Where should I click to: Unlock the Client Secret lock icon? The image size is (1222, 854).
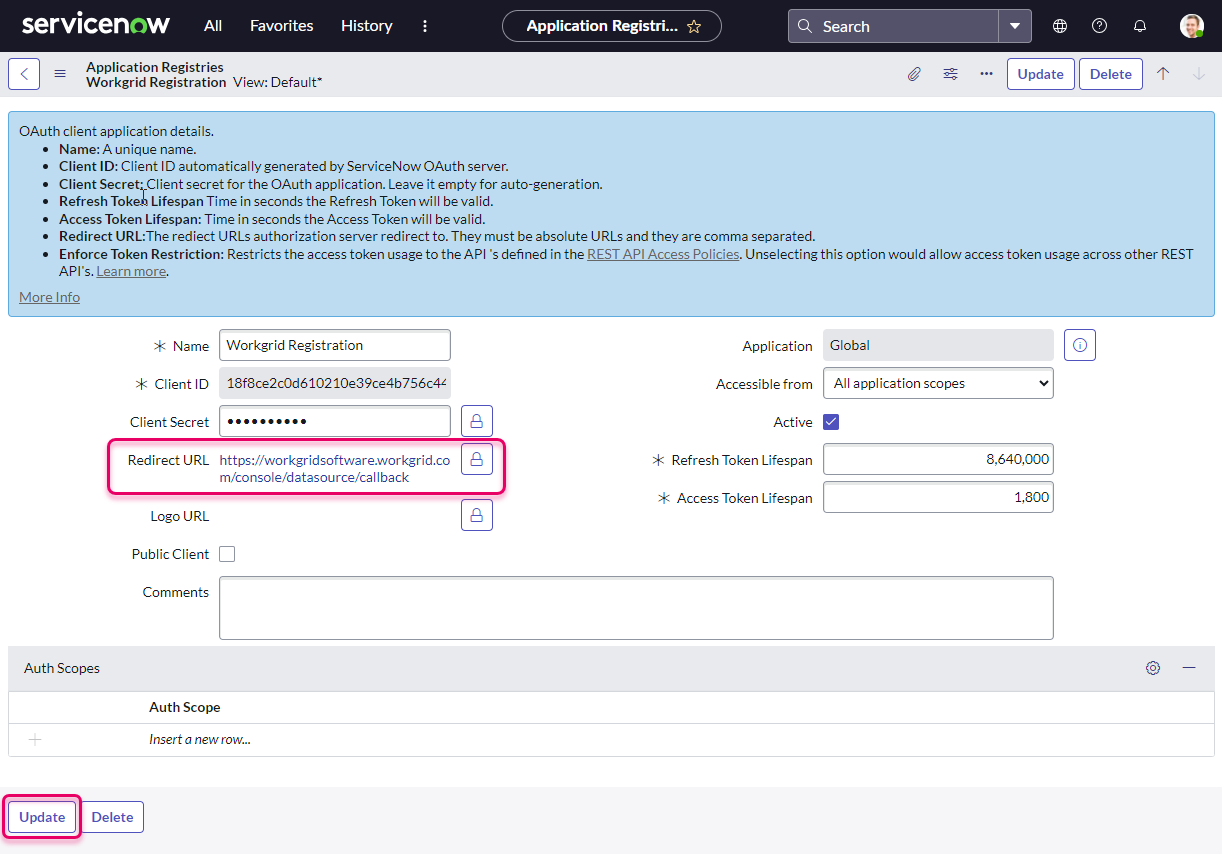[x=477, y=420]
